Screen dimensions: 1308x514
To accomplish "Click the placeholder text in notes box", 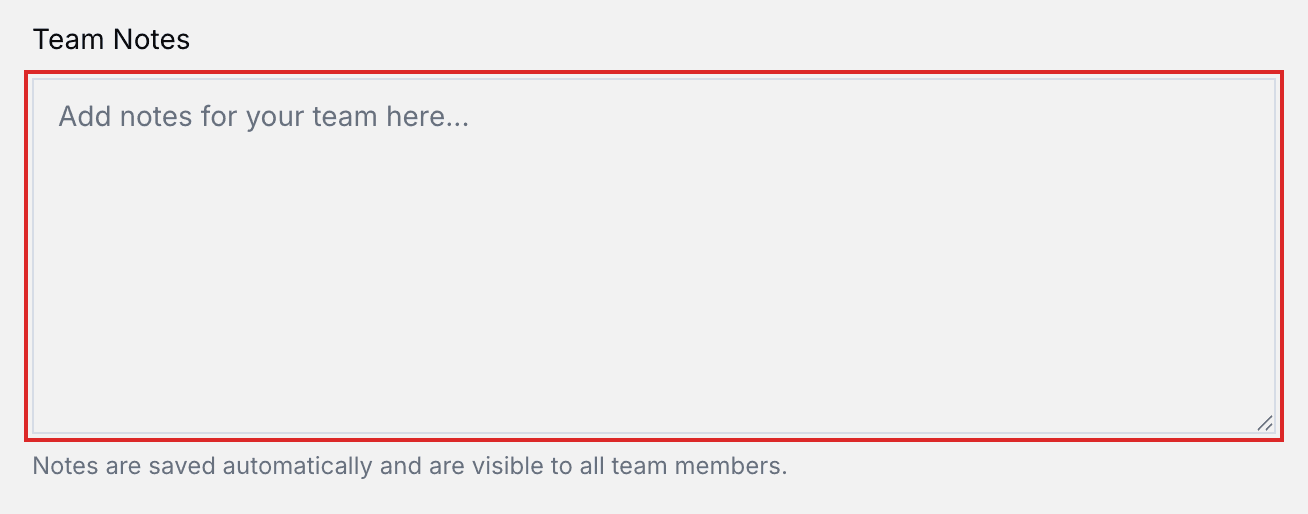I will pos(263,117).
